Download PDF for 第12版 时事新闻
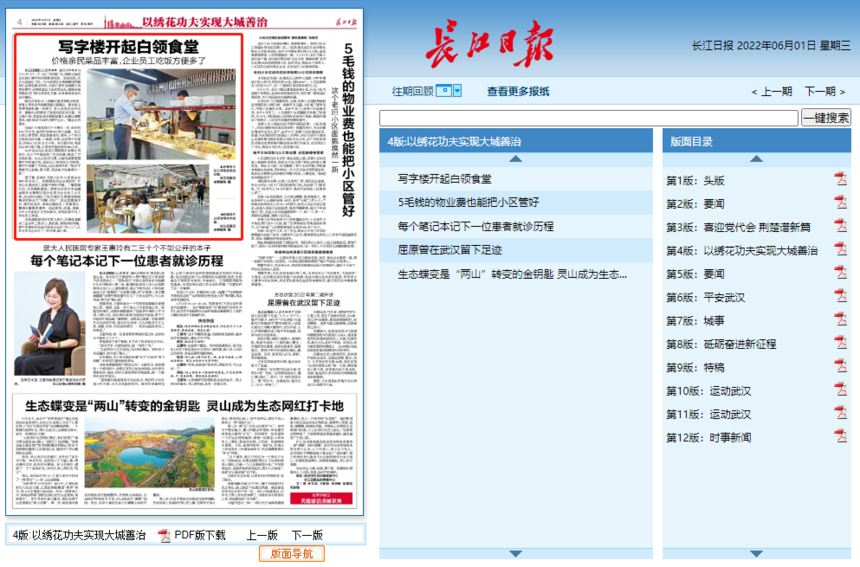The height and width of the screenshot is (567, 860). coord(840,436)
